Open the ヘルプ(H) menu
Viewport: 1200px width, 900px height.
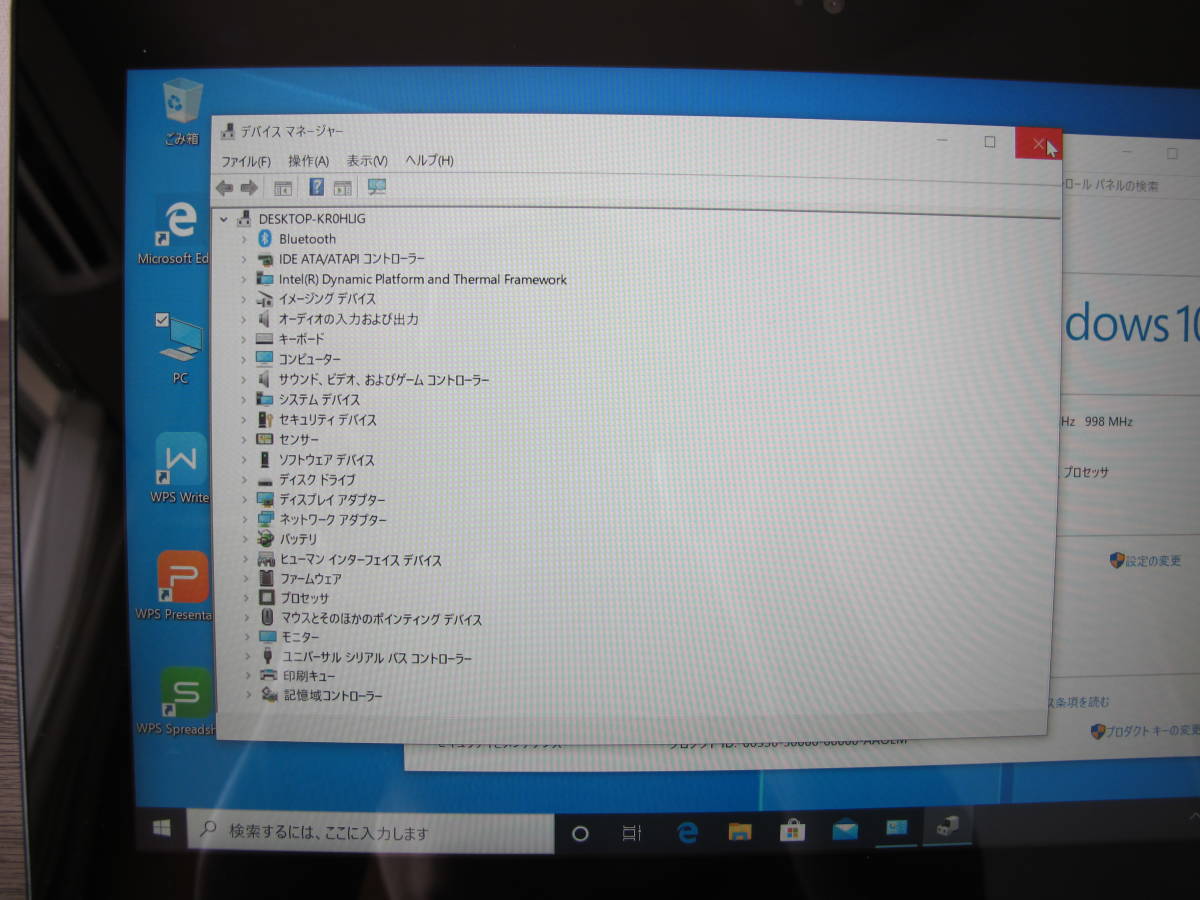[429, 160]
